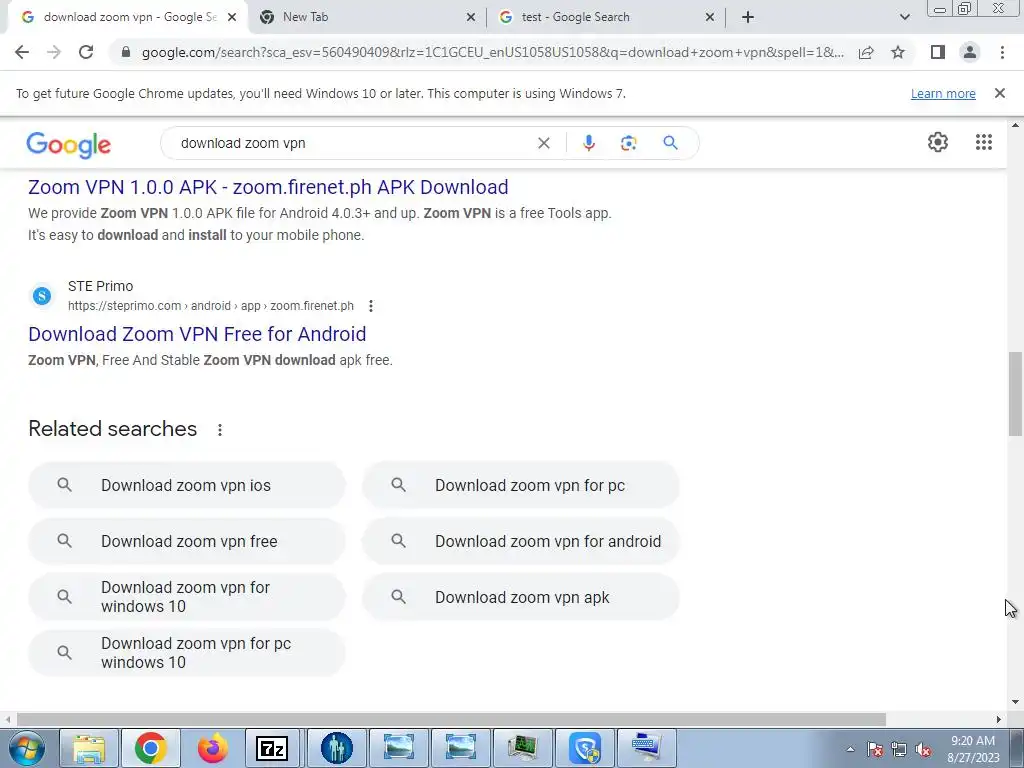Search by image with Google Lens
The height and width of the screenshot is (768, 1024).
pyautogui.click(x=628, y=143)
